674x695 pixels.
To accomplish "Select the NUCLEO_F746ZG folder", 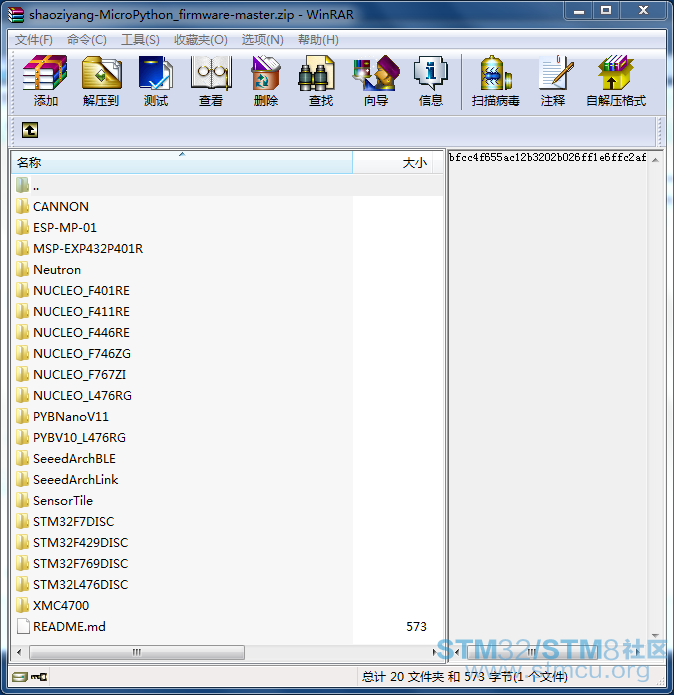I will click(x=74, y=353).
